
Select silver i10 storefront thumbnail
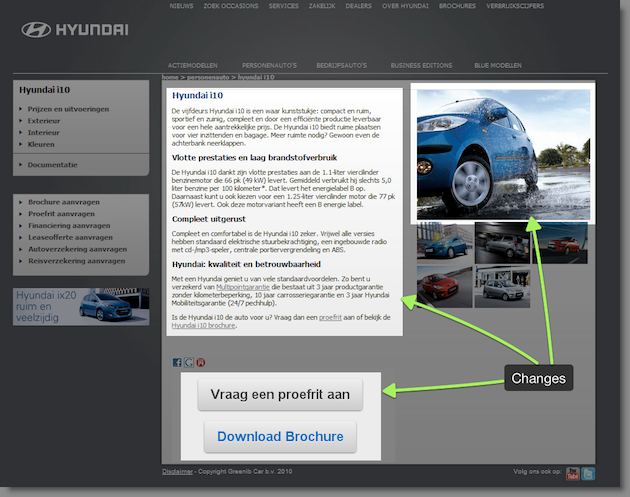click(x=502, y=286)
